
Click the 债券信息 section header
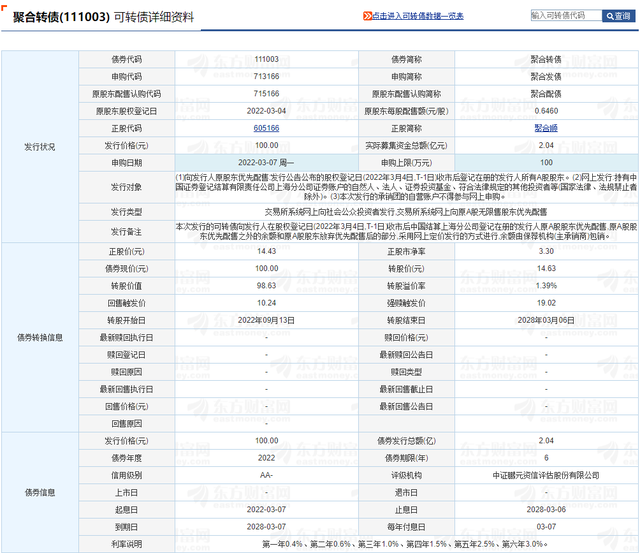(x=40, y=492)
